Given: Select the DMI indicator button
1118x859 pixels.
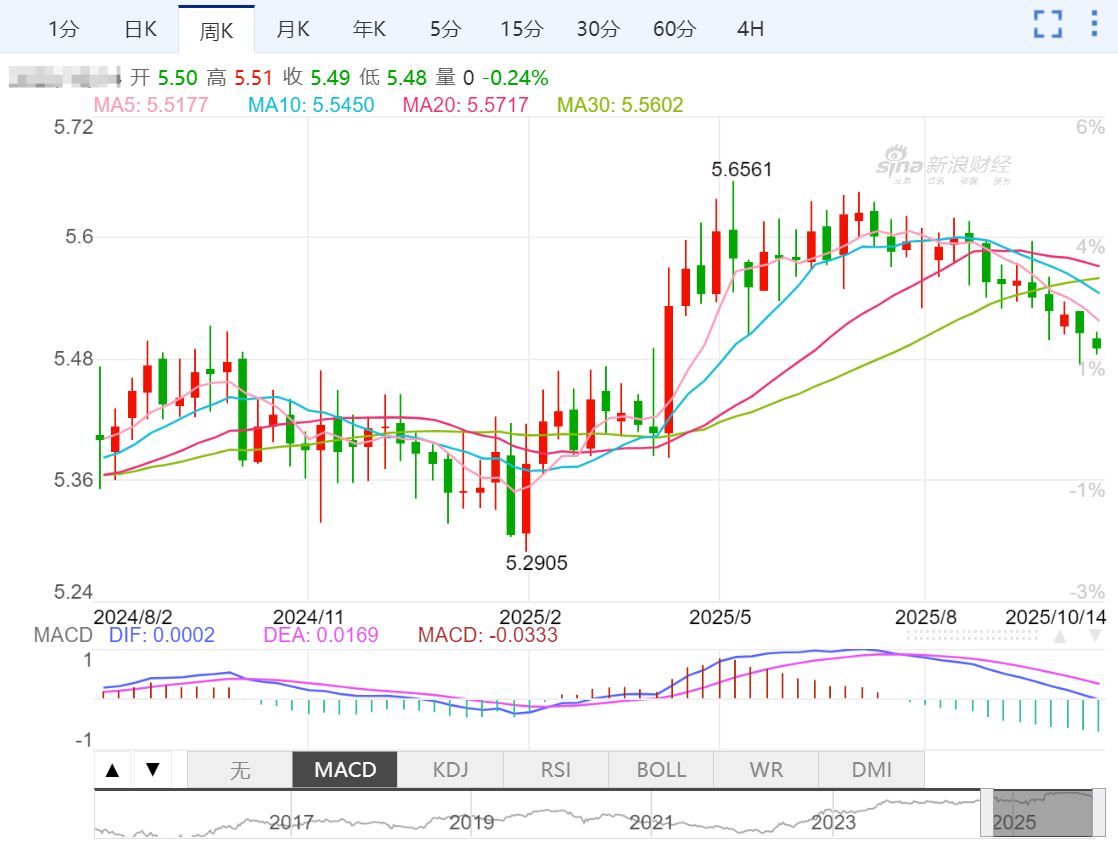Looking at the screenshot, I should pyautogui.click(x=871, y=770).
